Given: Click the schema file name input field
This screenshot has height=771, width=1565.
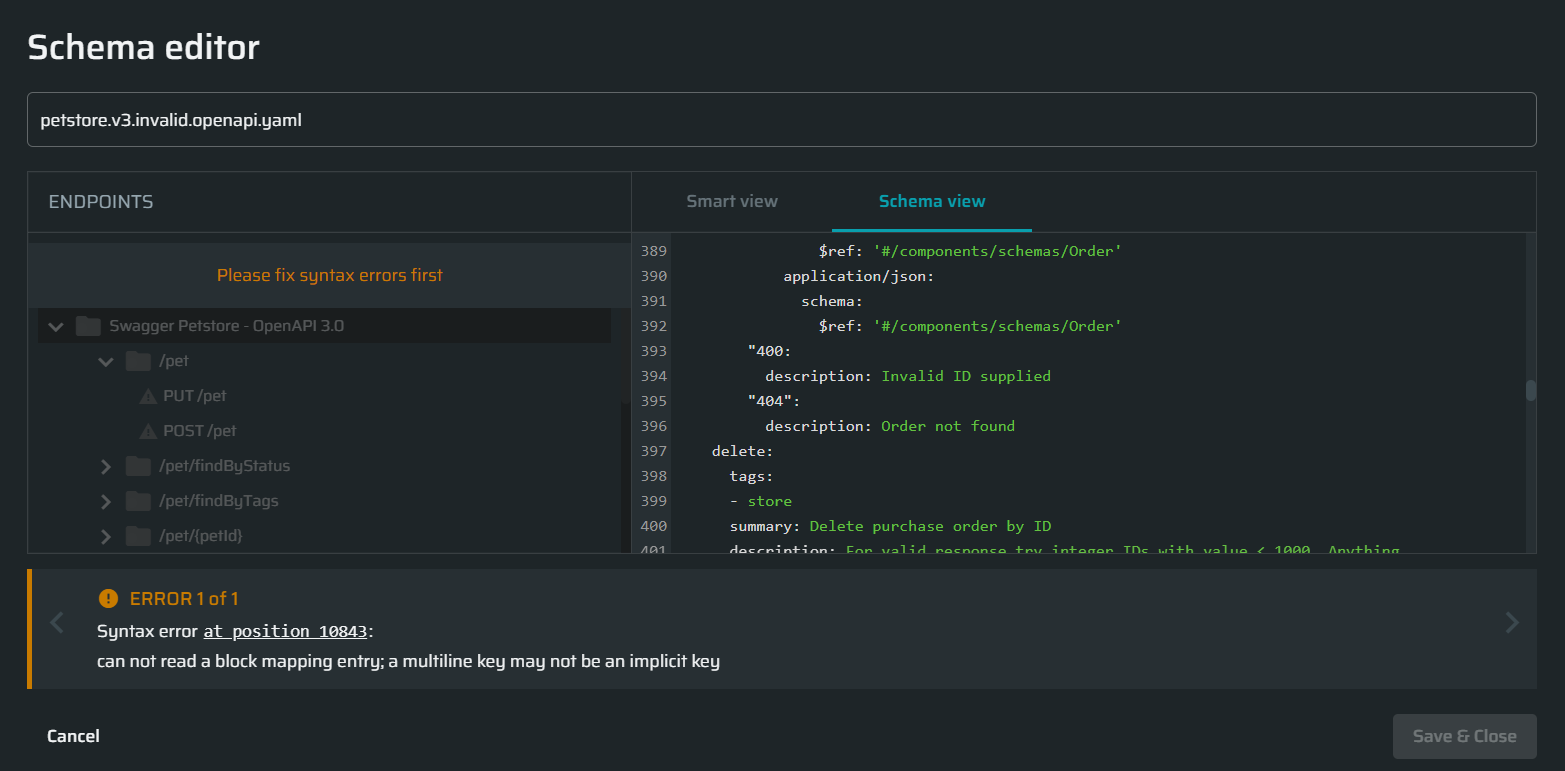Looking at the screenshot, I should (x=781, y=120).
